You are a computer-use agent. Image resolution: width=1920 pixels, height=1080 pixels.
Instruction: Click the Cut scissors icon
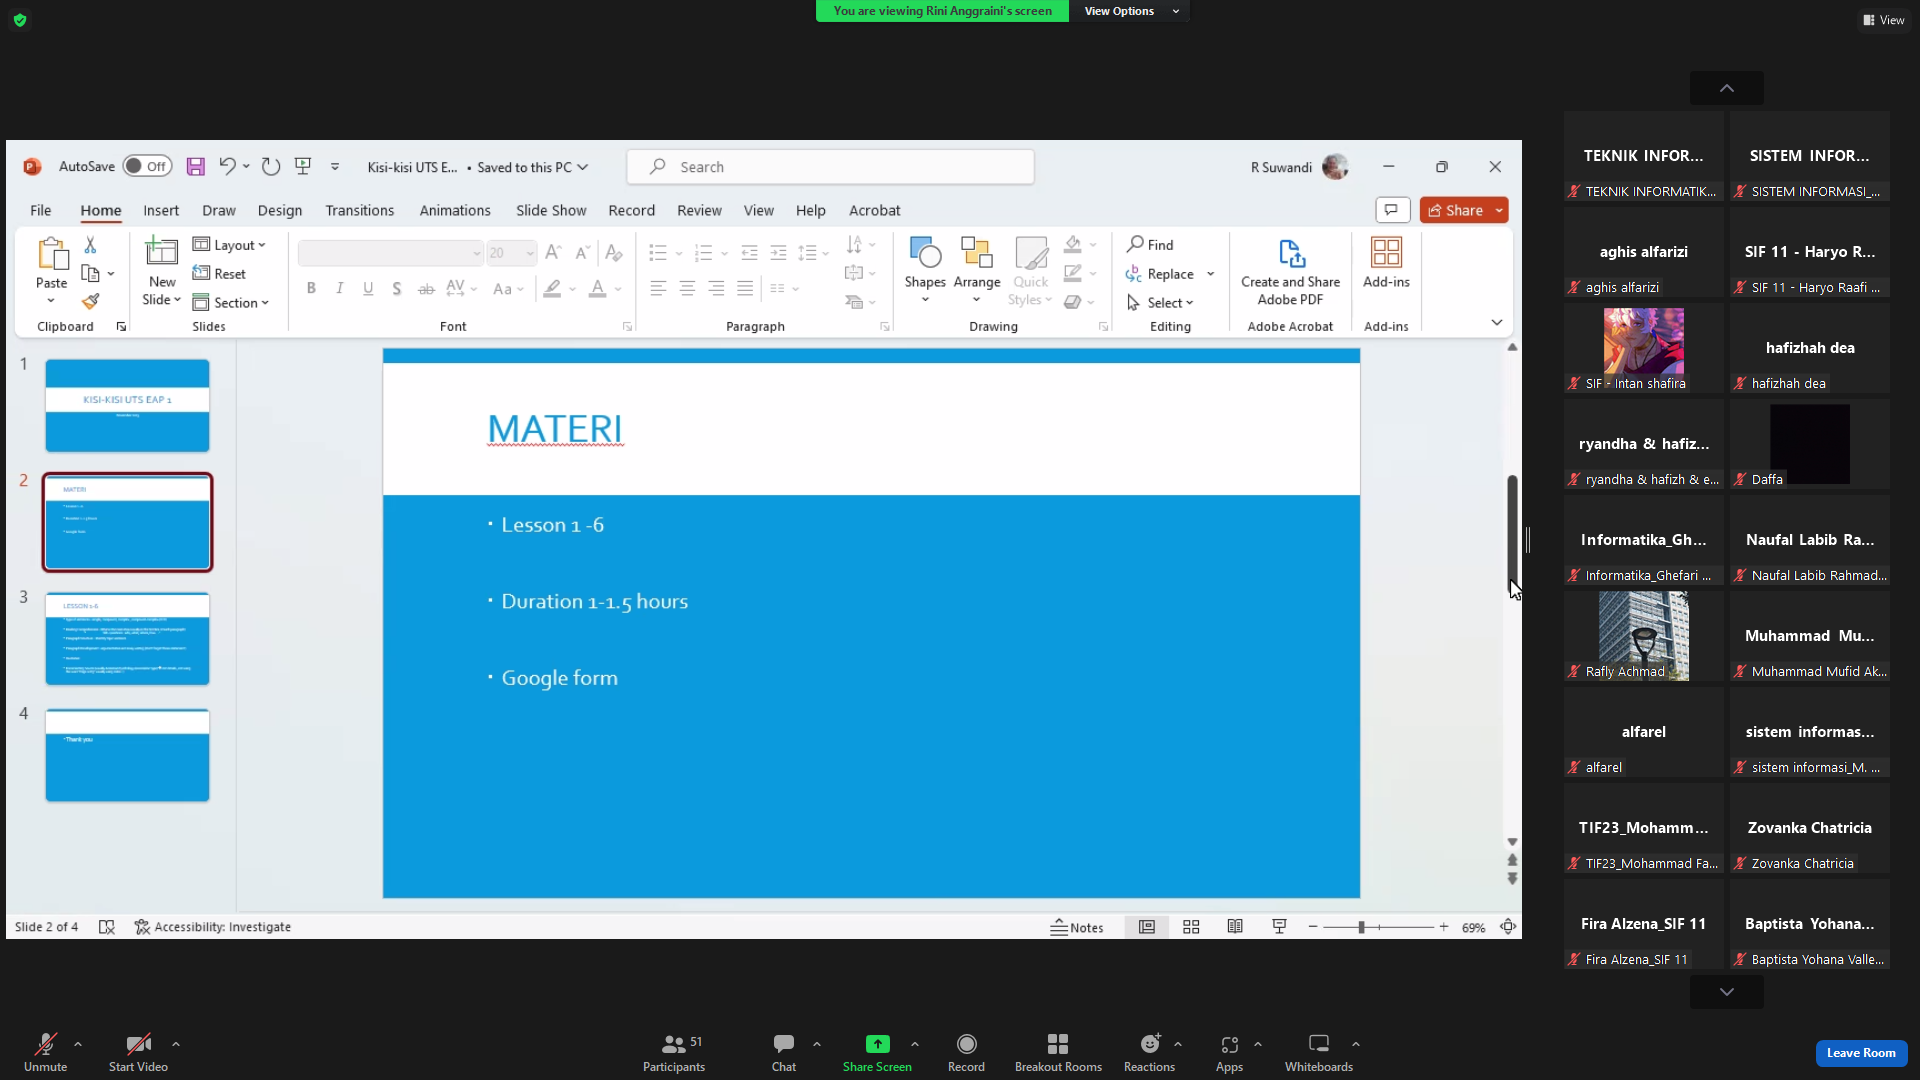click(x=90, y=245)
